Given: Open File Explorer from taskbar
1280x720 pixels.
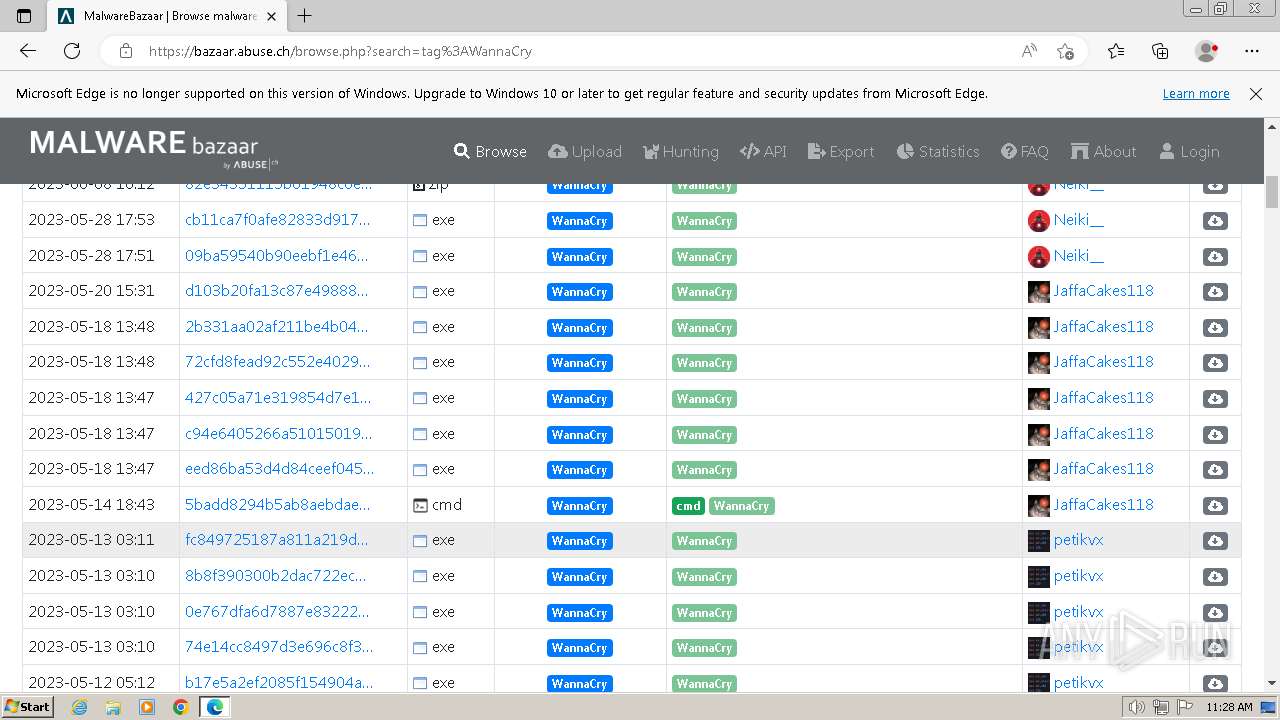Looking at the screenshot, I should (113, 707).
